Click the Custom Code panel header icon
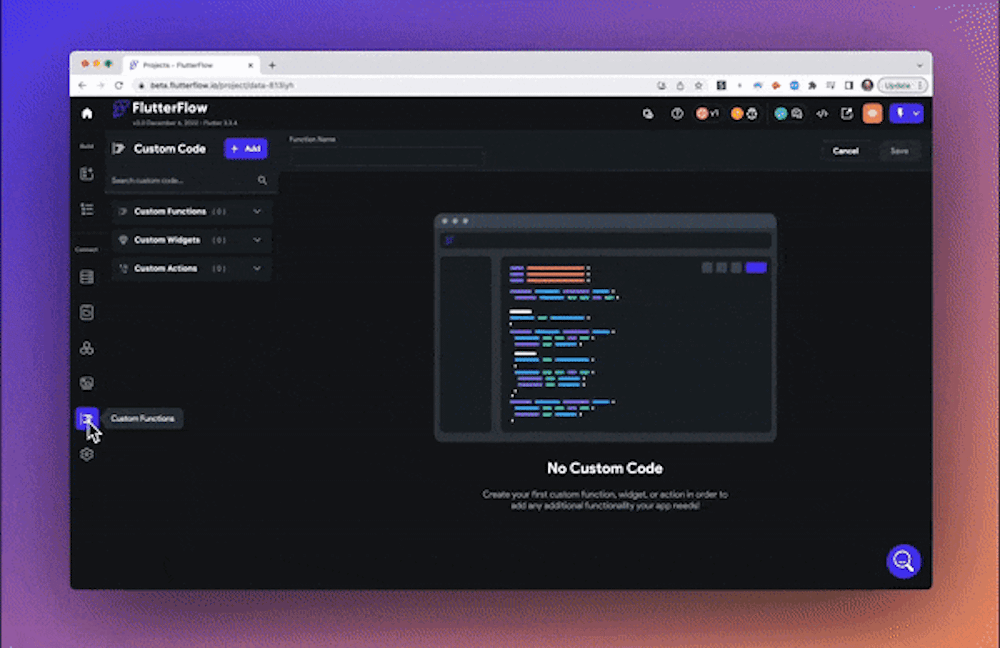 118,149
